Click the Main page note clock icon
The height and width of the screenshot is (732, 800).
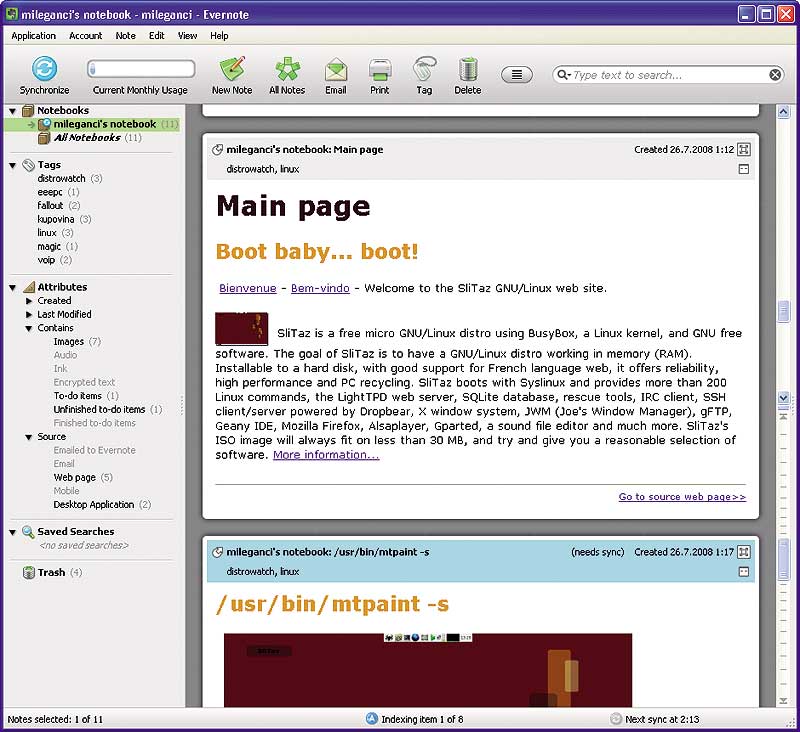pyautogui.click(x=217, y=149)
